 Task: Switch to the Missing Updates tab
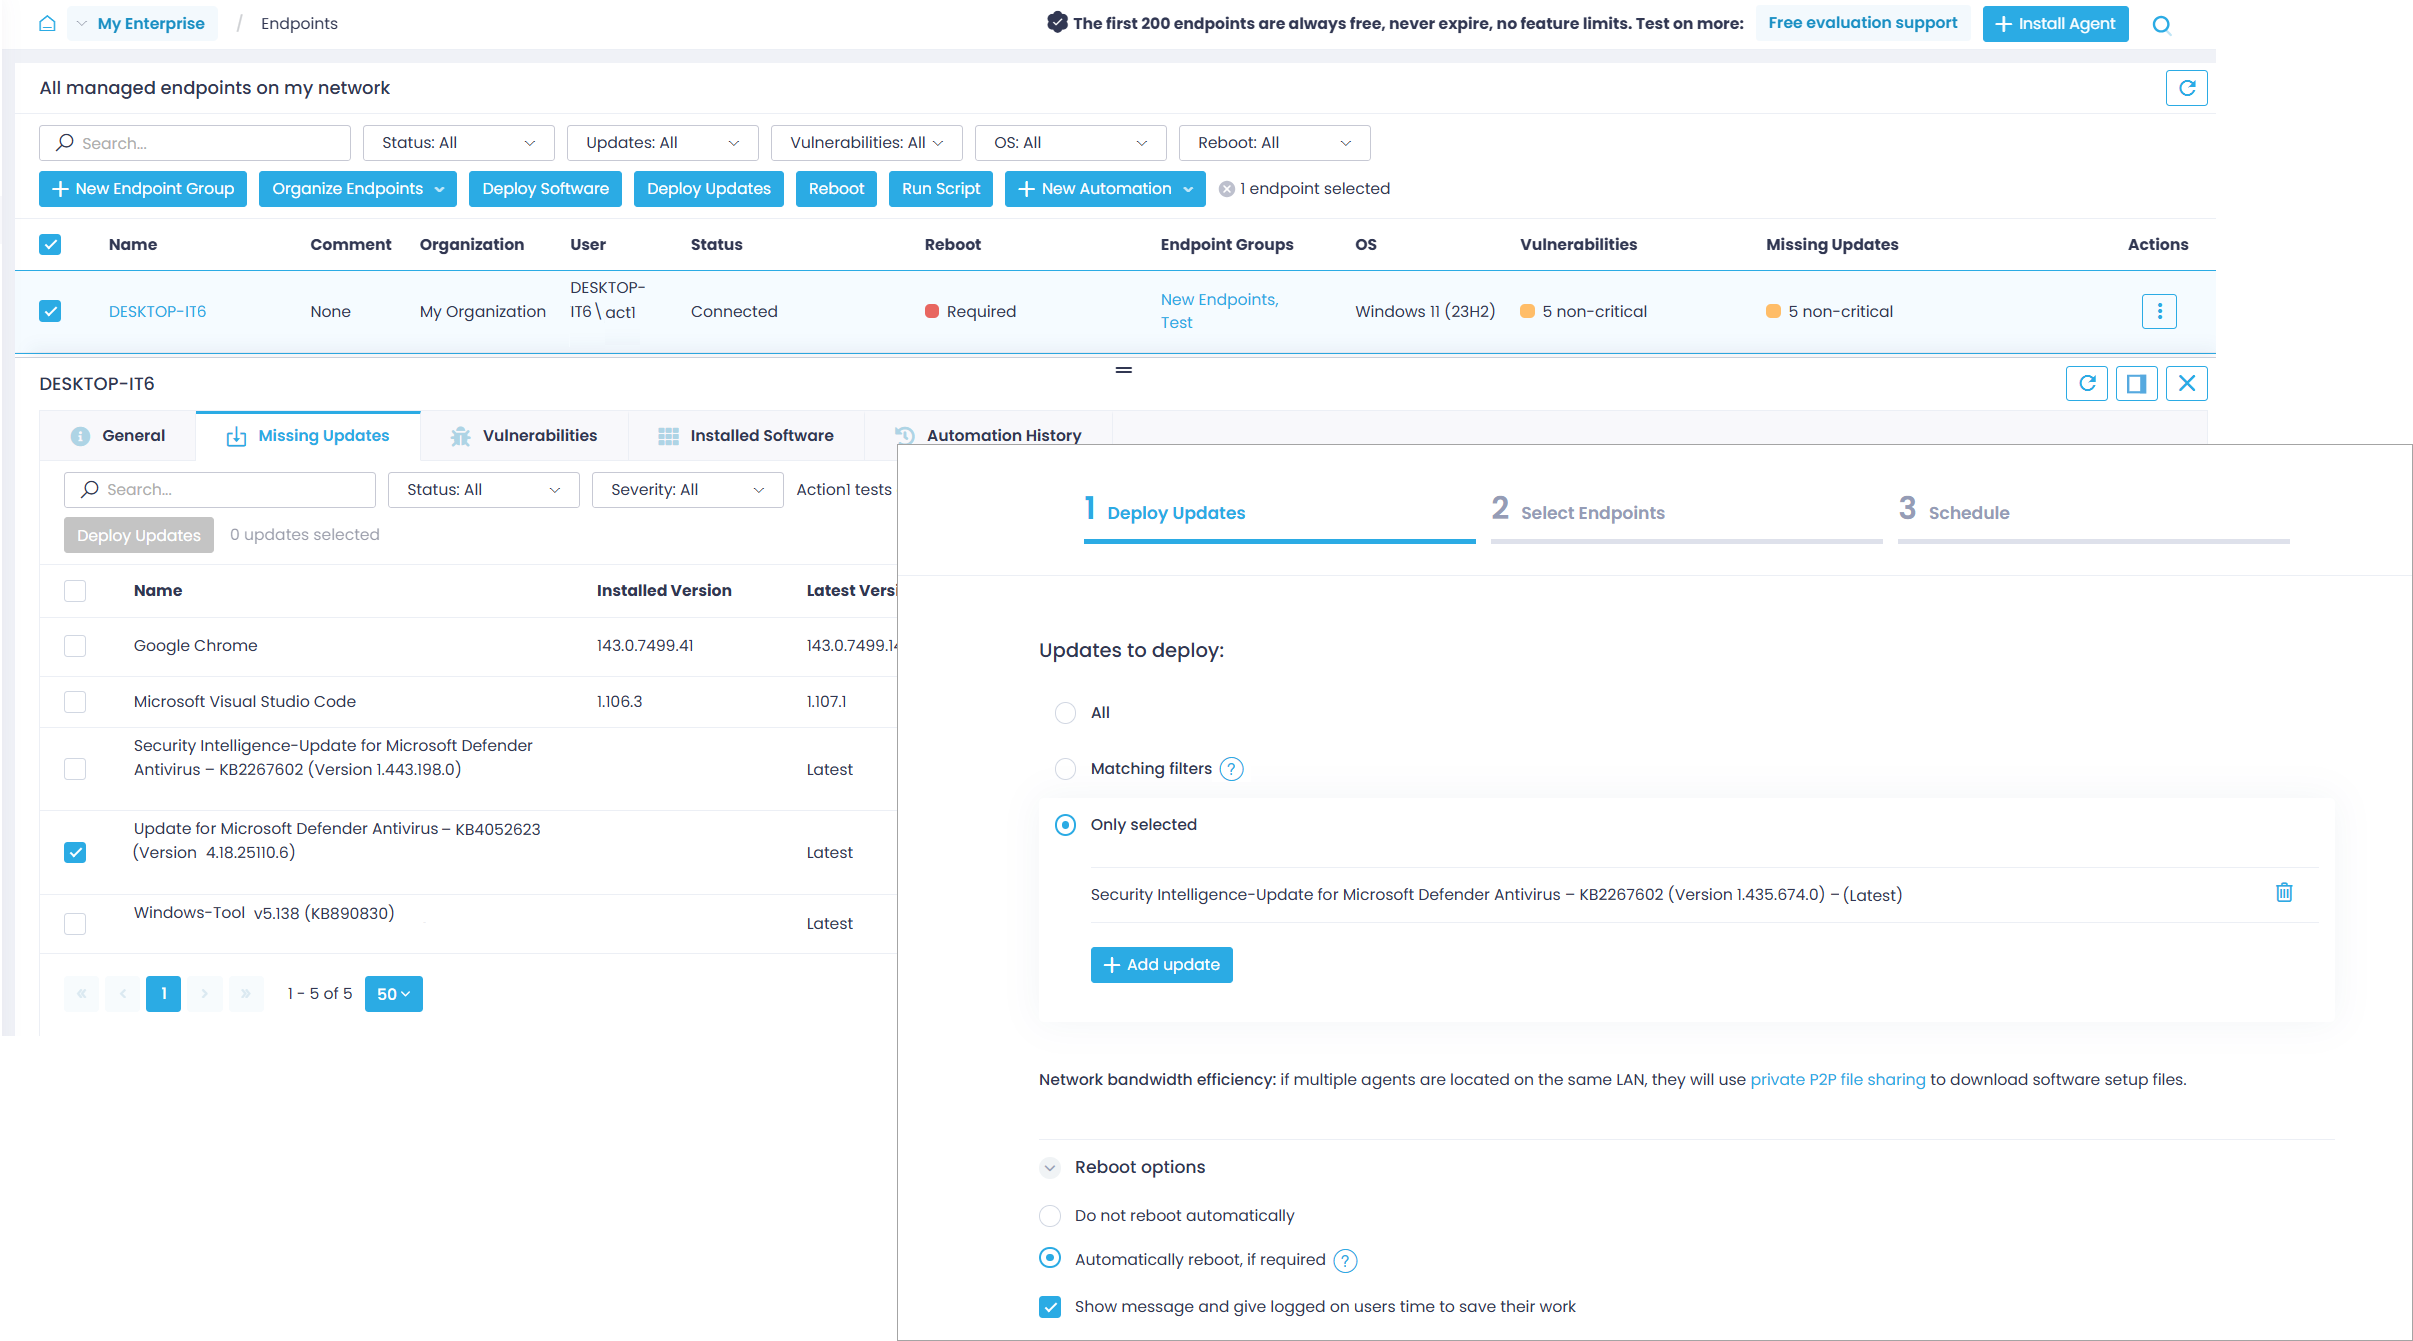tap(308, 436)
